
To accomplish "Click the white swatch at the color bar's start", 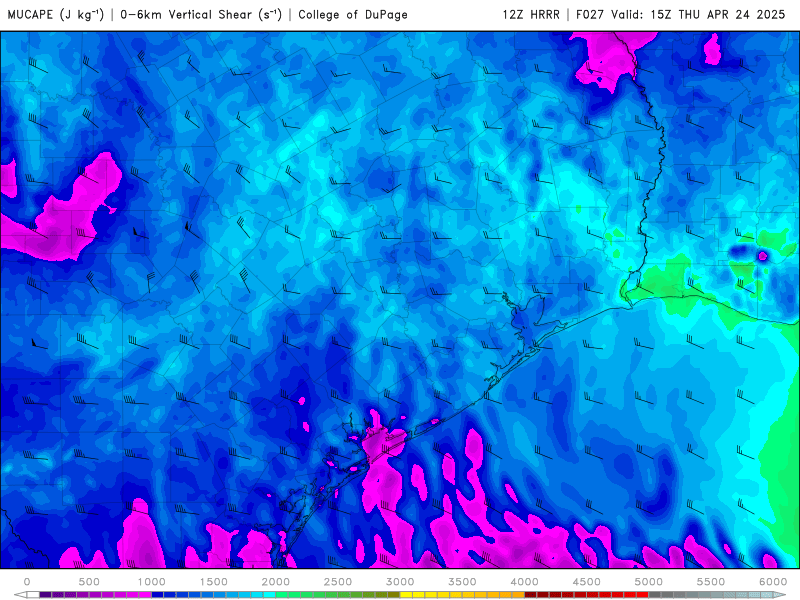I will point(33,595).
